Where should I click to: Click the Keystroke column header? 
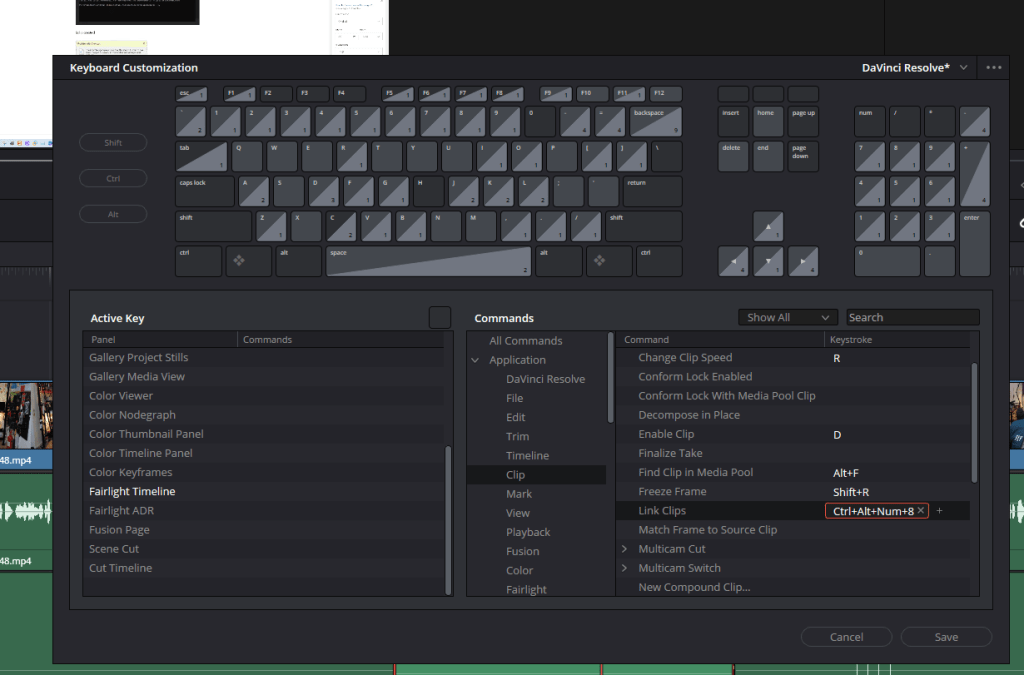click(x=898, y=339)
